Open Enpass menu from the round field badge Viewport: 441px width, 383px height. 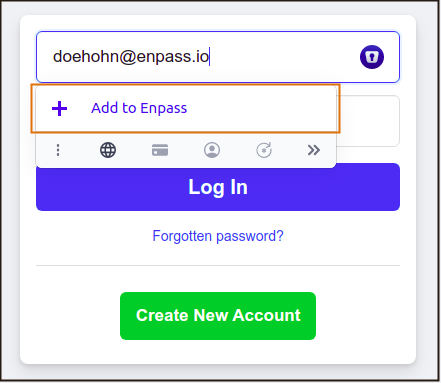pos(372,57)
